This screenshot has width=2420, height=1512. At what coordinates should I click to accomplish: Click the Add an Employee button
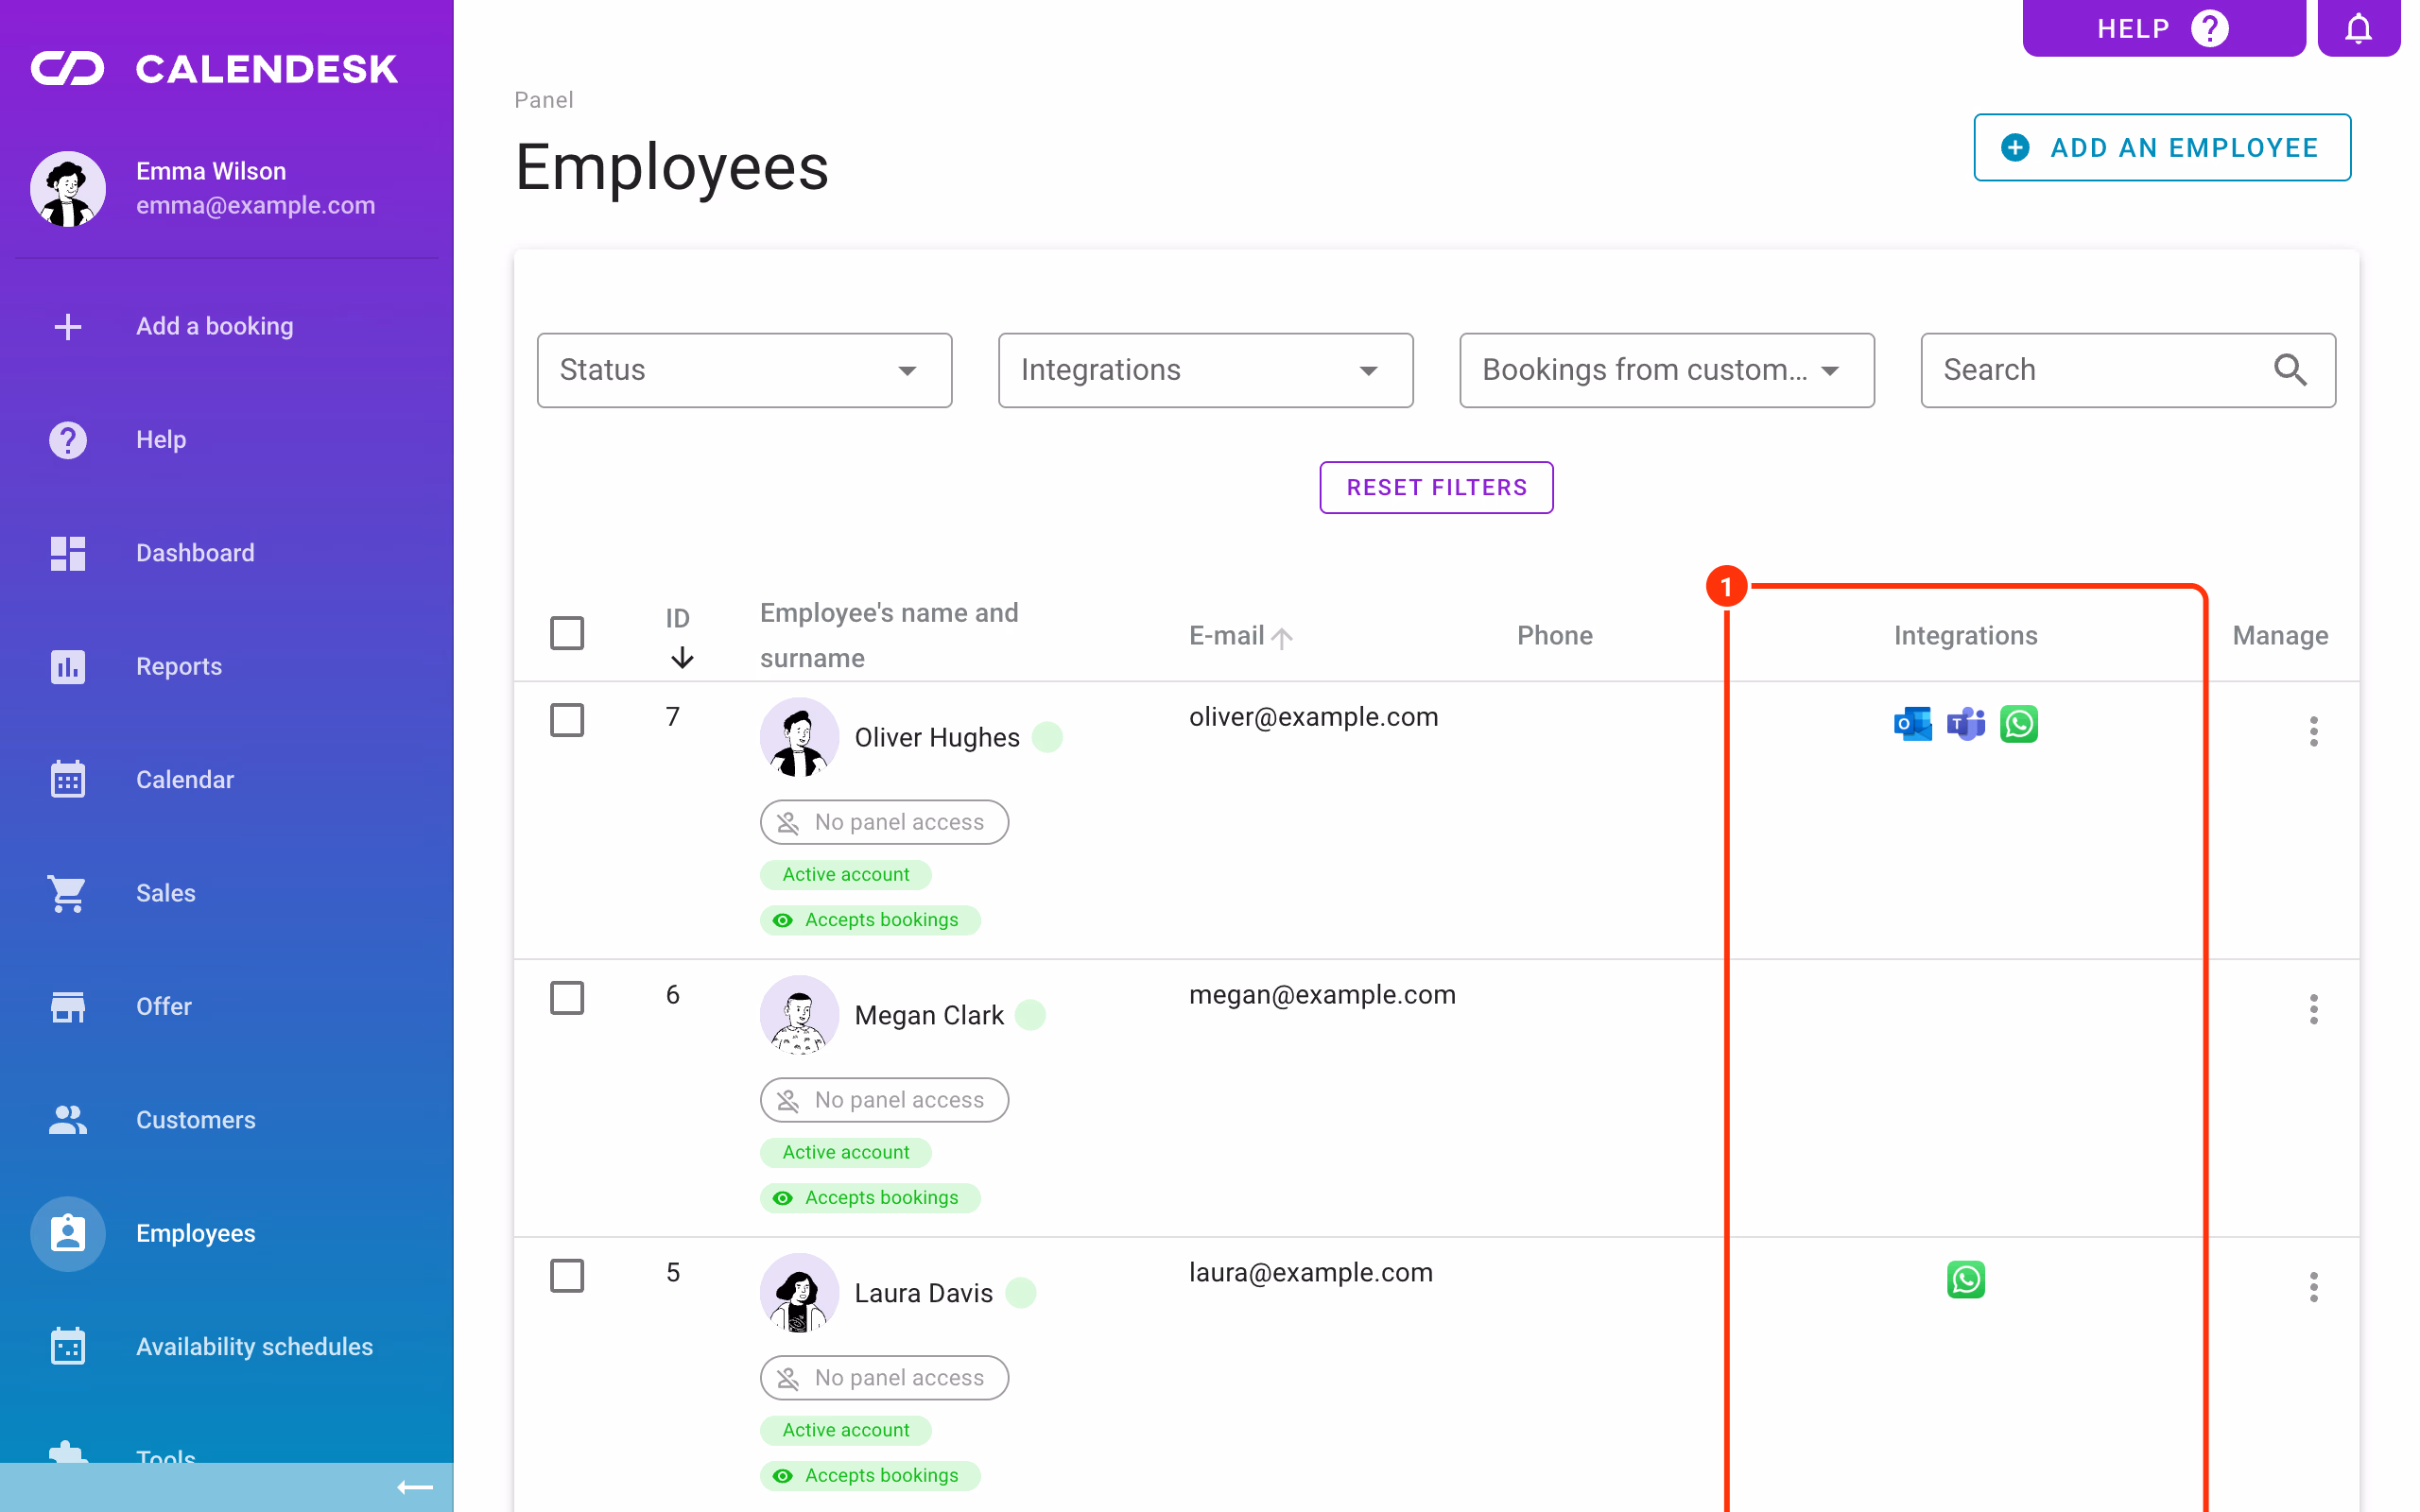tap(2162, 148)
